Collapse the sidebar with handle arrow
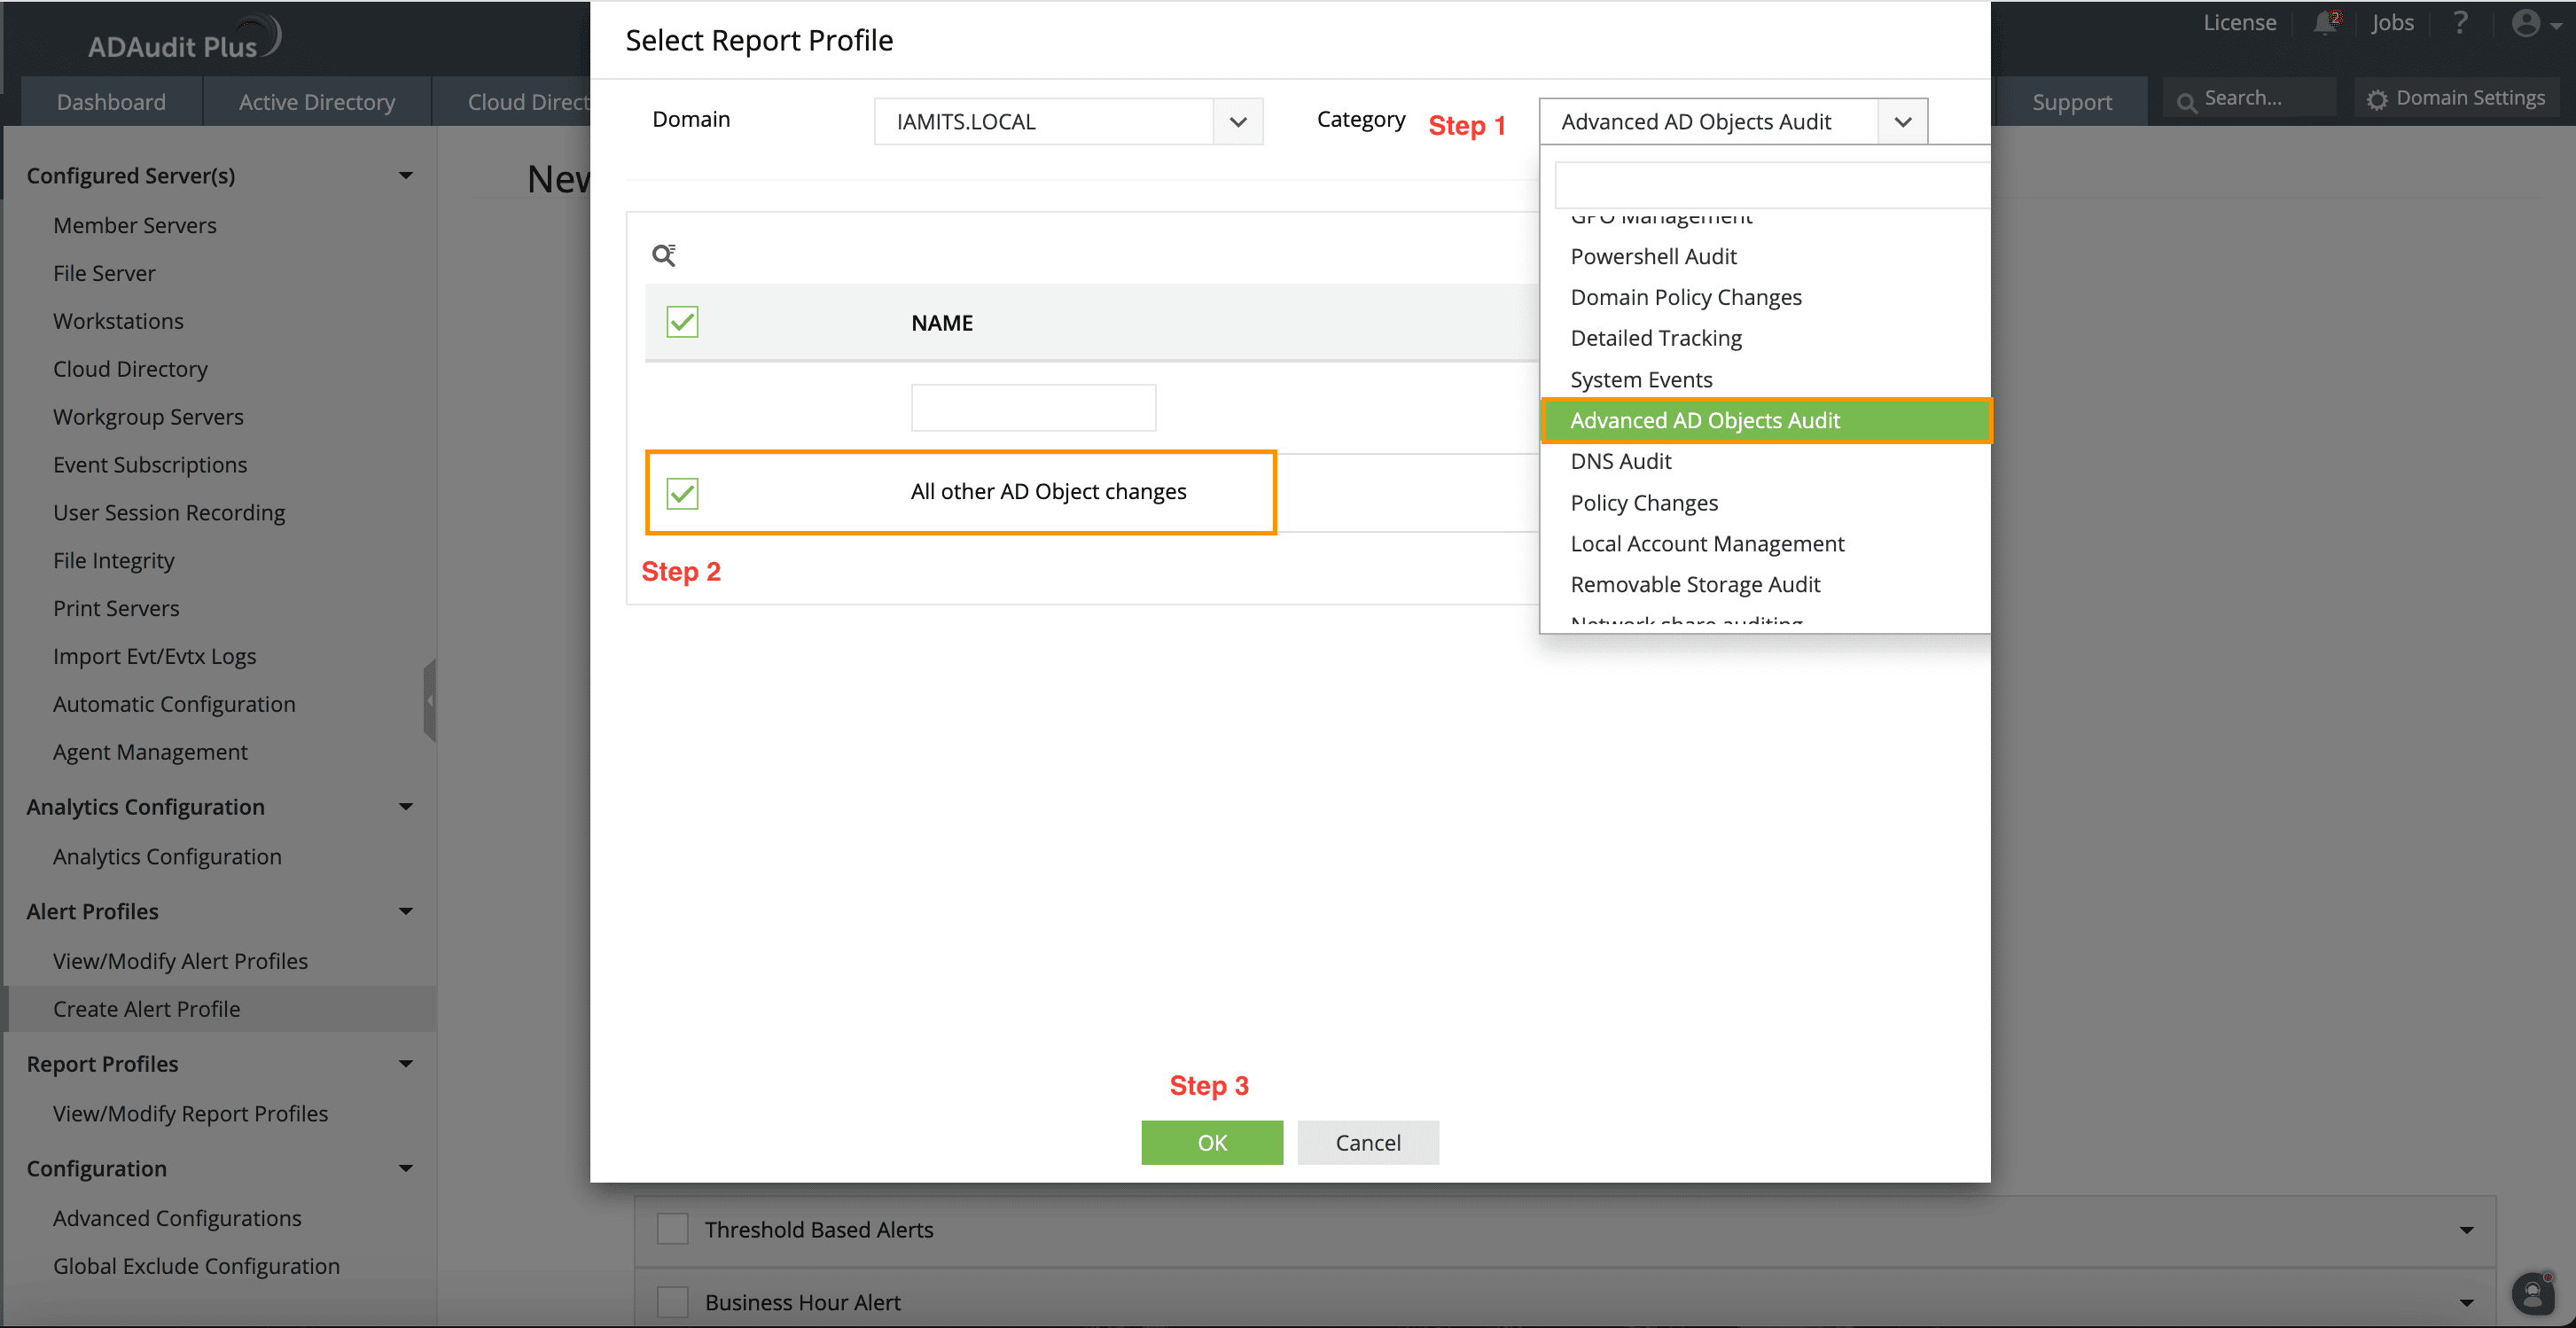2576x1328 pixels. click(430, 700)
